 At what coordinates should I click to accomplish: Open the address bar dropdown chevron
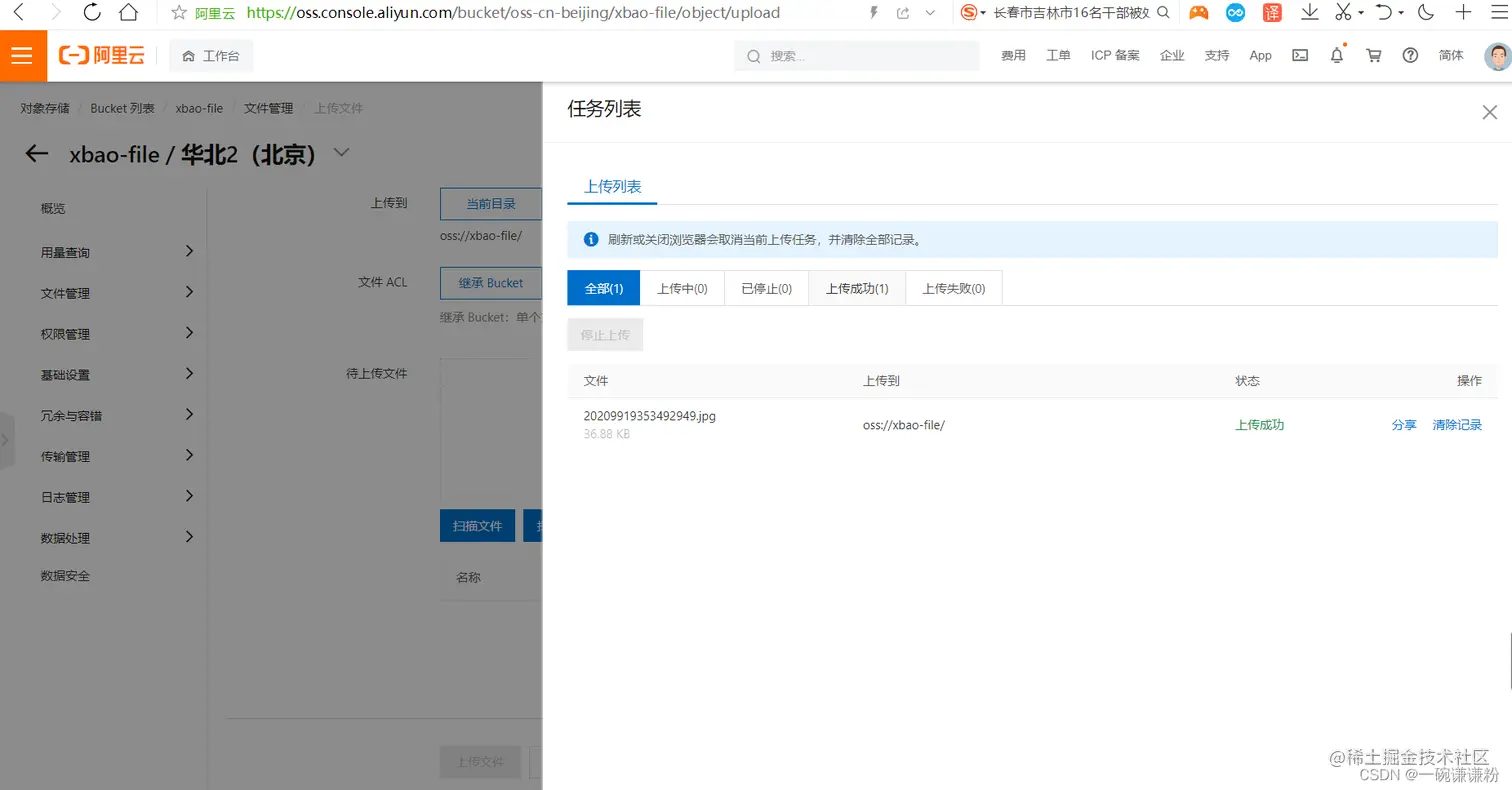coord(931,13)
